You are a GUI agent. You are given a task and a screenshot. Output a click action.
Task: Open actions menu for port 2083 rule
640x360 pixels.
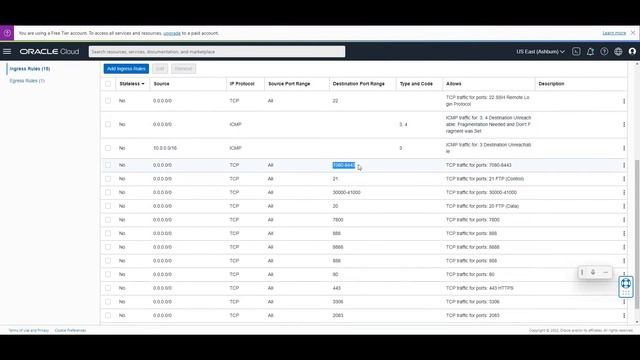pyautogui.click(x=624, y=316)
